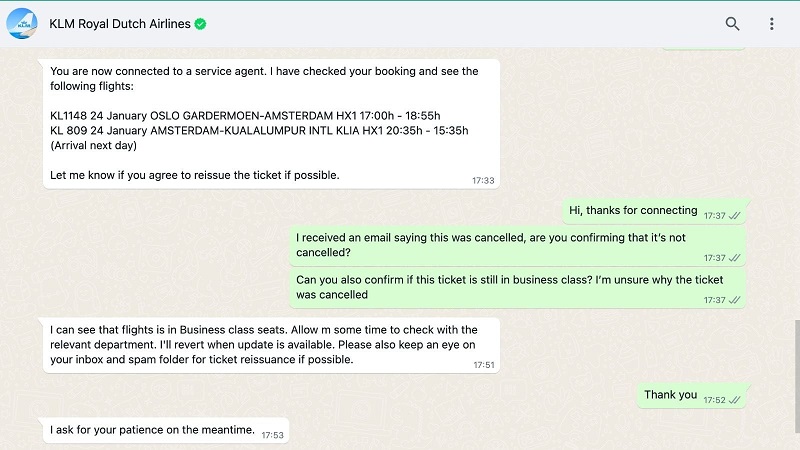The image size is (800, 450).
Task: Click read ticks on the "received an email" message
Action: point(735,258)
